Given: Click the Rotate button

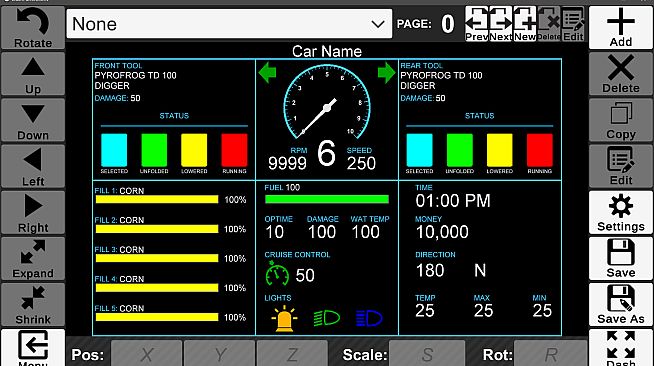Looking at the screenshot, I should (33, 28).
